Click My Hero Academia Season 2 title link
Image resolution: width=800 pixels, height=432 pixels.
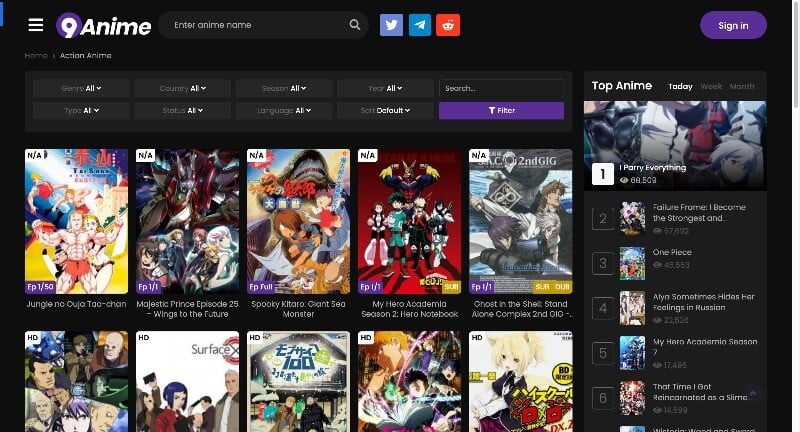click(409, 309)
